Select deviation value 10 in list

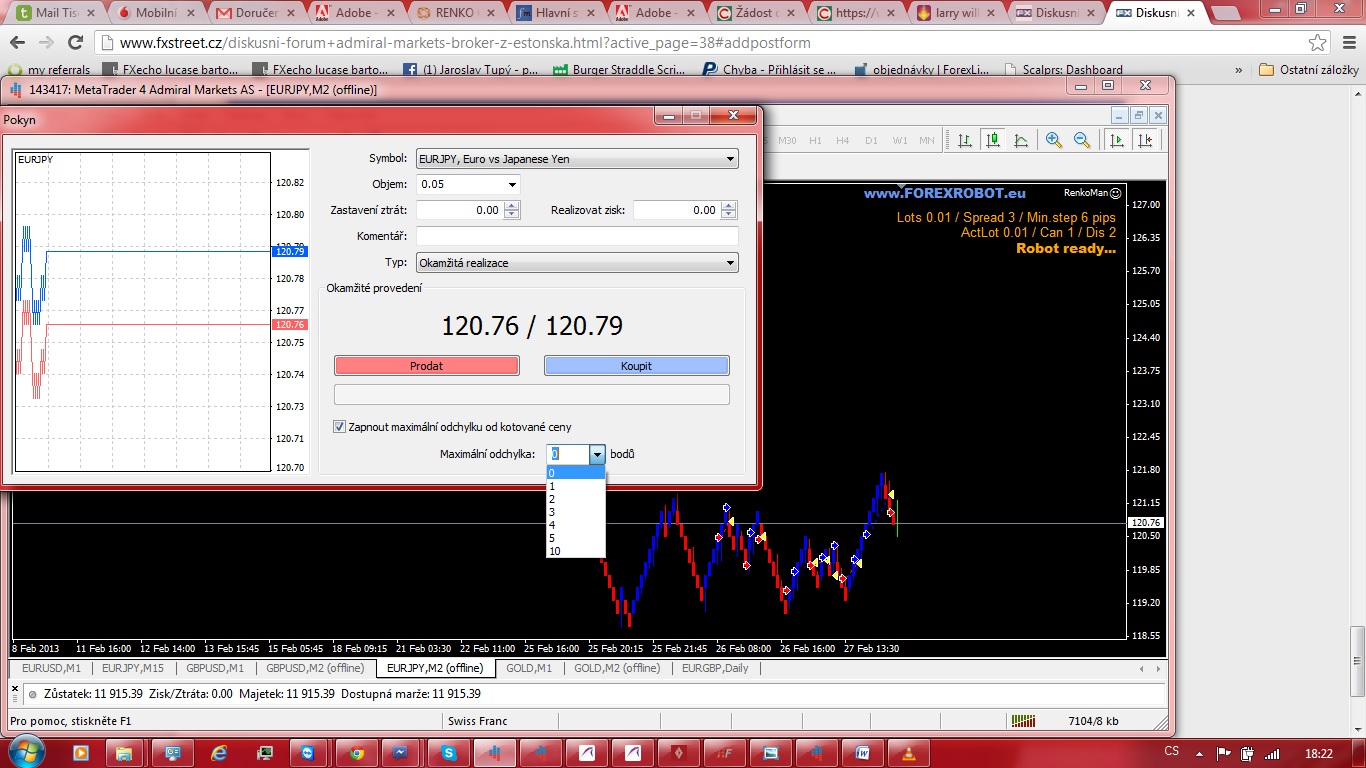(x=576, y=551)
